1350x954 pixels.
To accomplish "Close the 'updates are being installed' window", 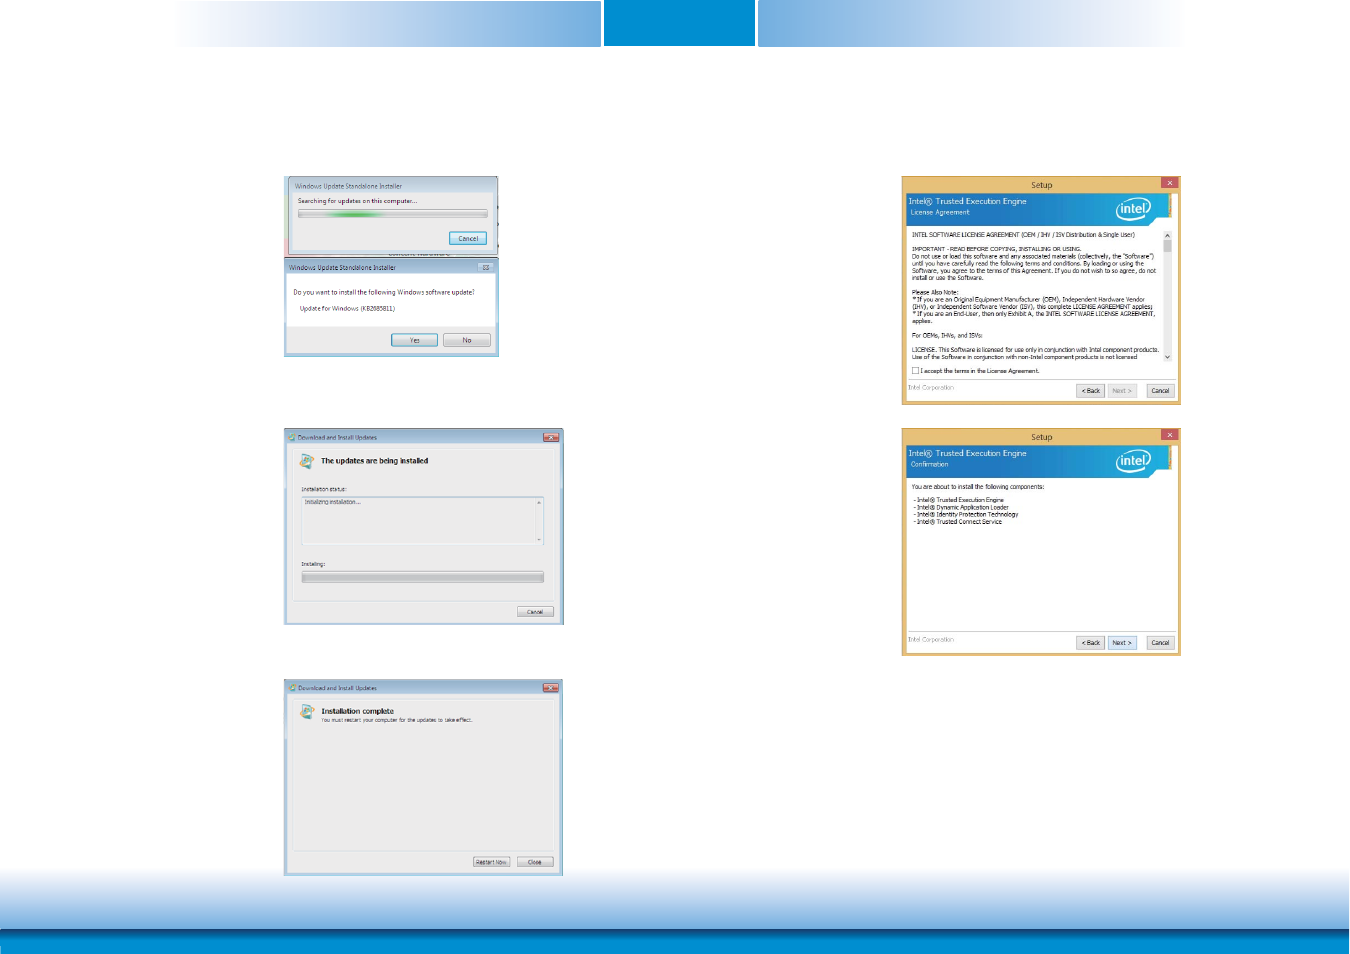I will pyautogui.click(x=550, y=437).
